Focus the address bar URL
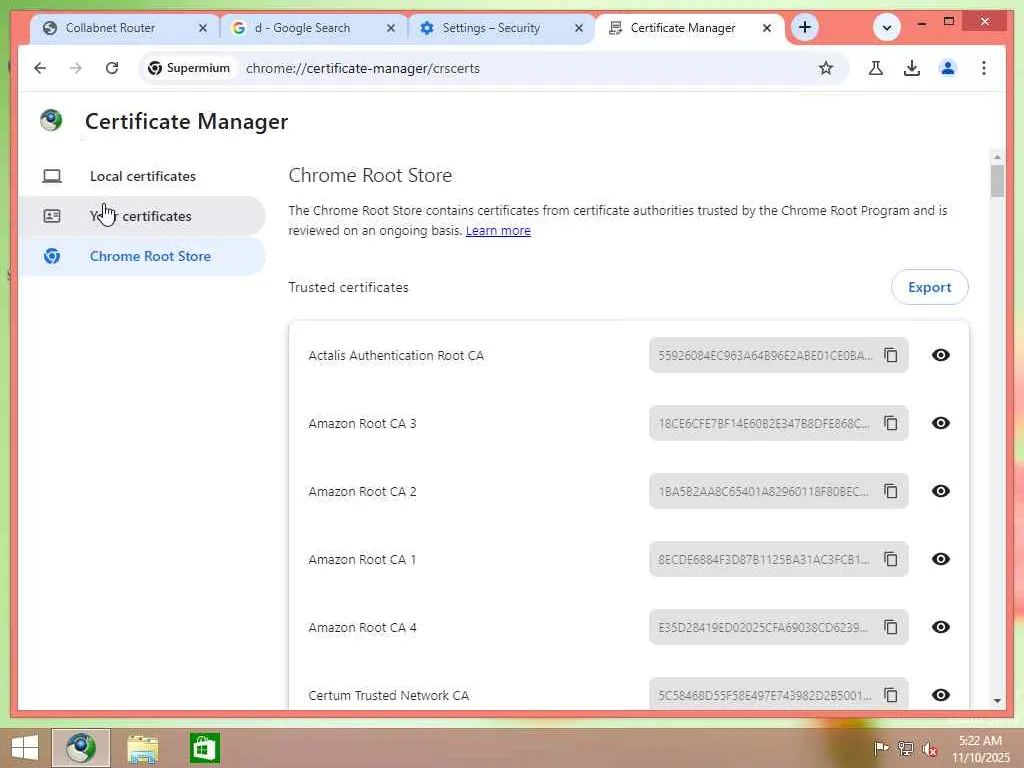This screenshot has height=768, width=1024. (x=362, y=69)
